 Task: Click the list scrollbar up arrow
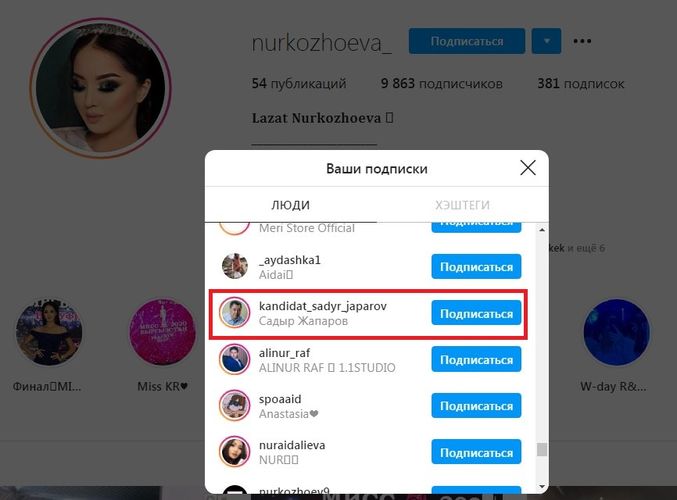(x=542, y=230)
